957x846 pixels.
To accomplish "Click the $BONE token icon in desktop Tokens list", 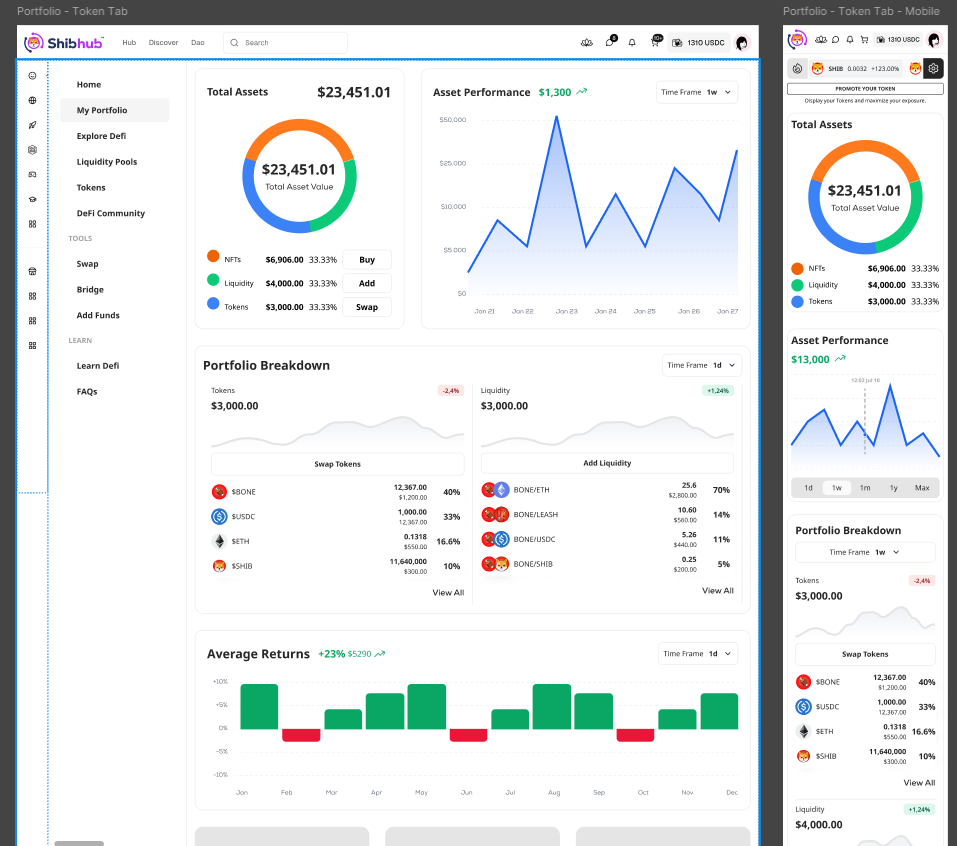I will click(219, 491).
